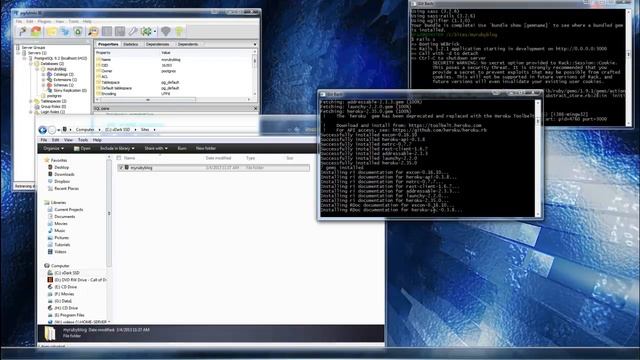640x360 pixels.
Task: Switch to pgAdmin's Dependents tab
Action: (x=187, y=44)
